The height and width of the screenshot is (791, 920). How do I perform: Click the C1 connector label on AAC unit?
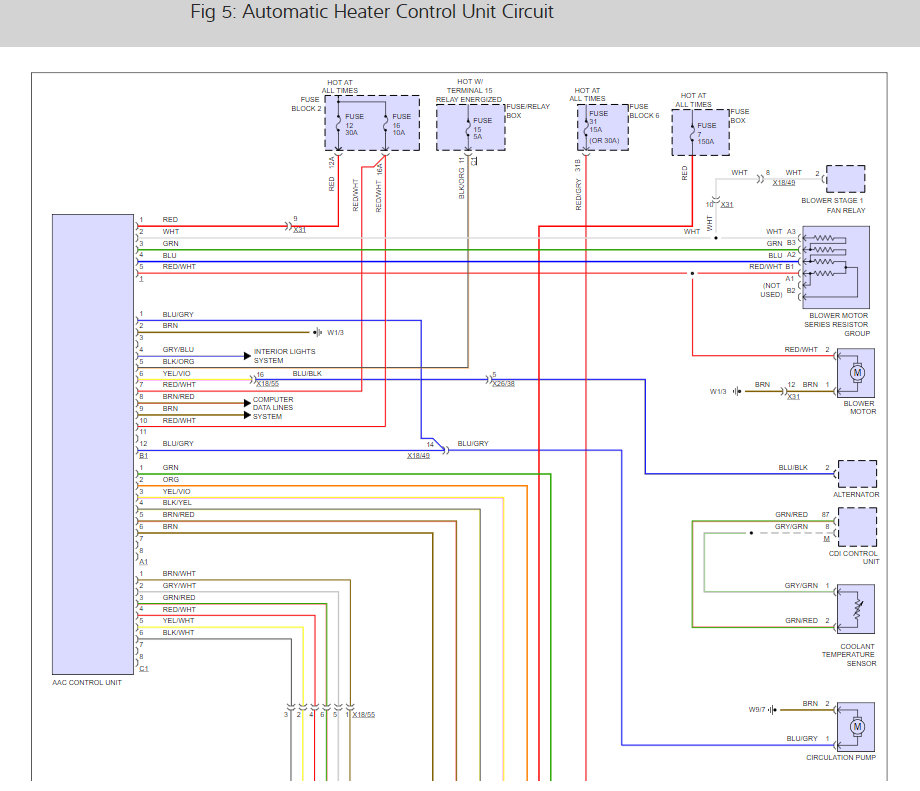pyautogui.click(x=144, y=669)
